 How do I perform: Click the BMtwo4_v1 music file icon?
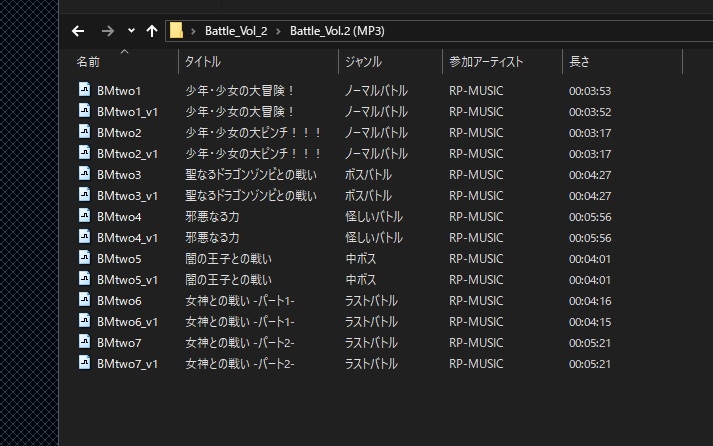pyautogui.click(x=85, y=237)
